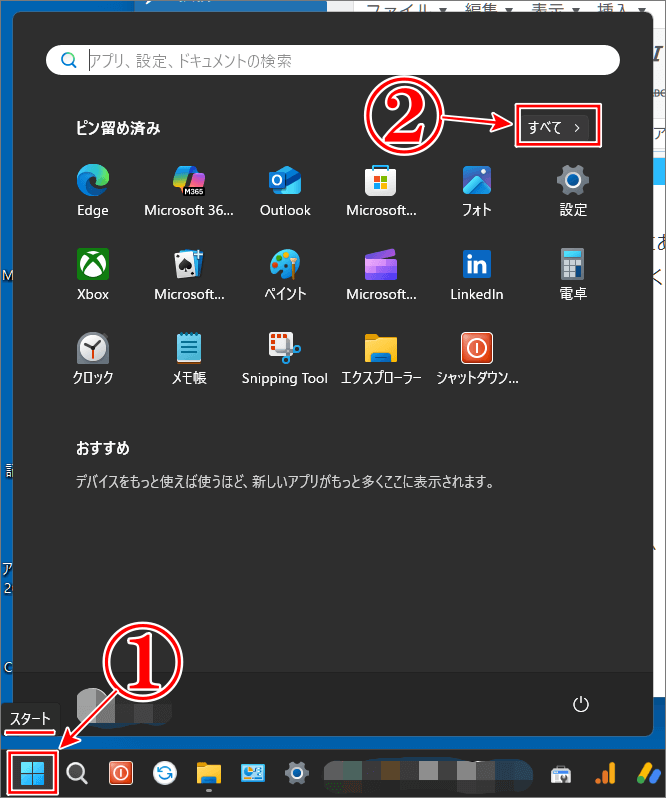Open the white toolbox taskbar icon
This screenshot has width=666, height=798.
[x=561, y=774]
